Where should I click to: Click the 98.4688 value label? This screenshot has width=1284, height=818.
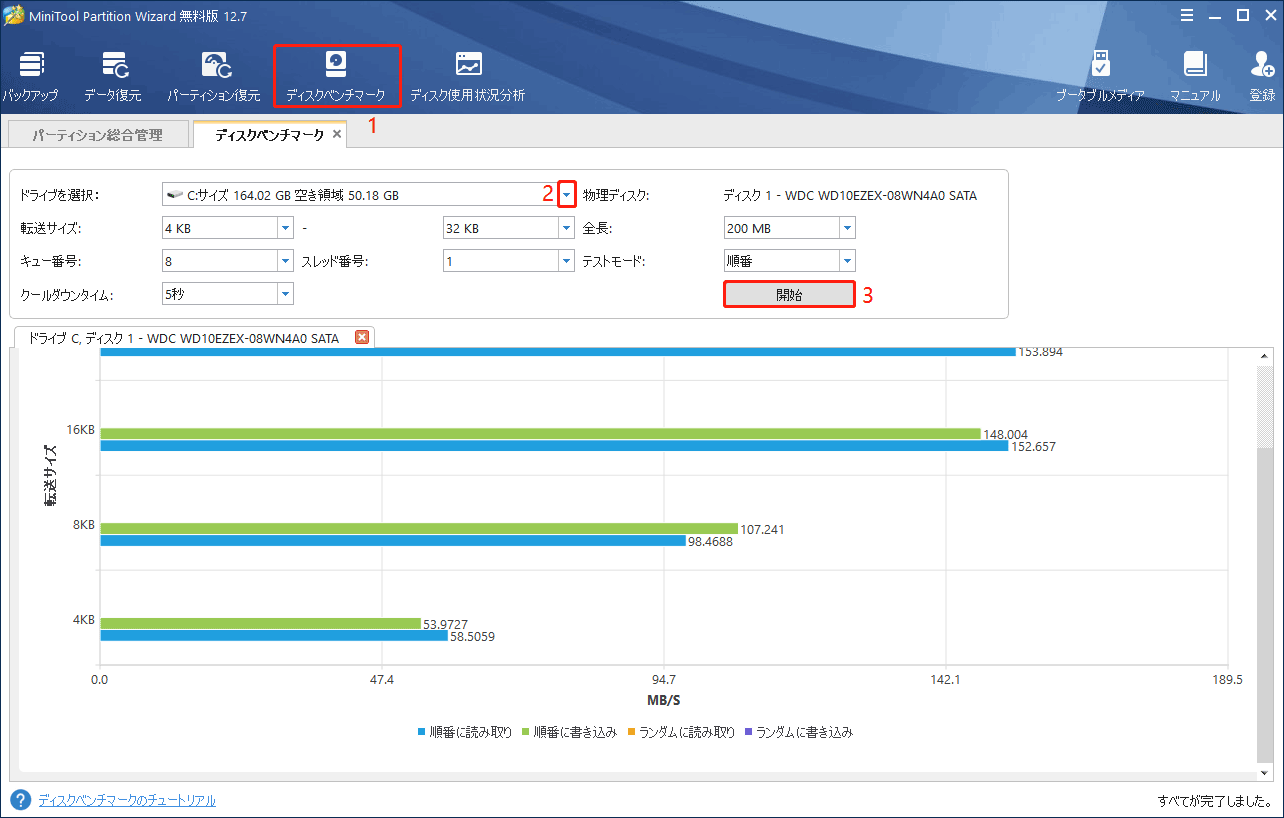coord(711,541)
